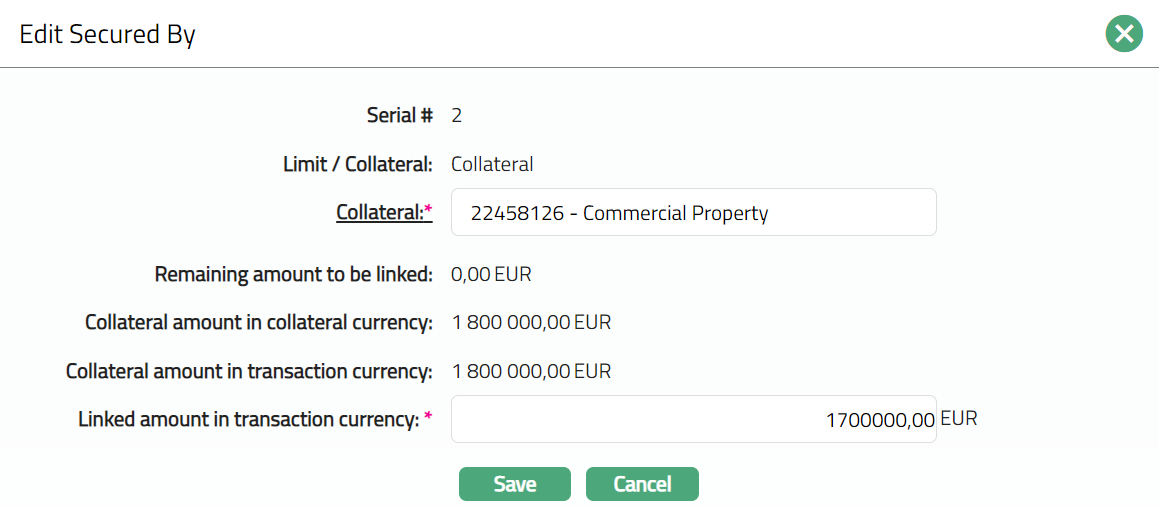Click the Edit Secured By title

click(108, 35)
